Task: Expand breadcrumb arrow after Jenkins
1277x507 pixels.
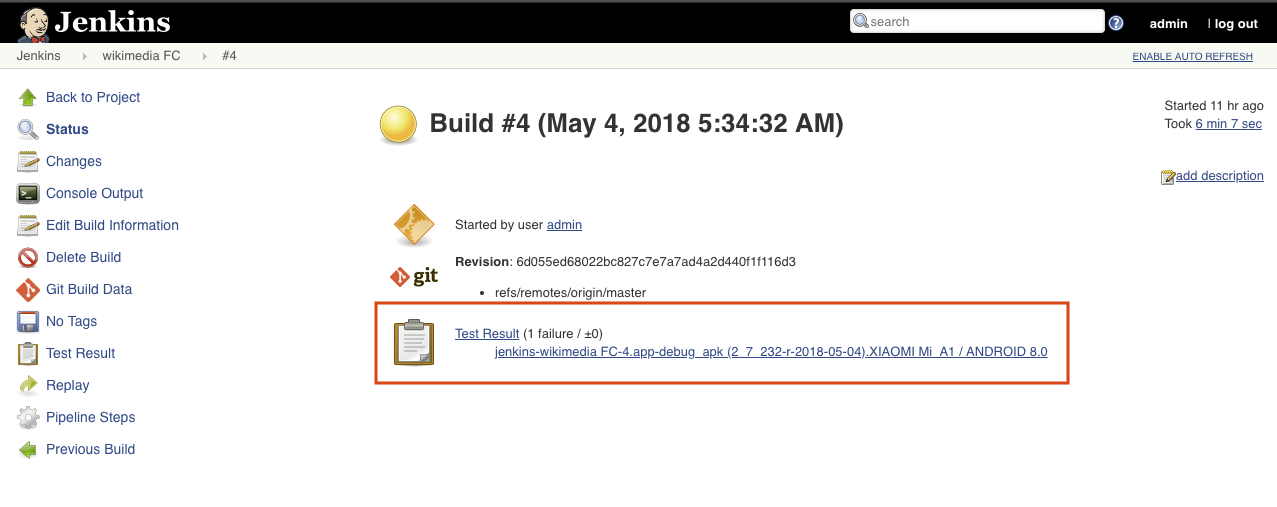Action: click(83, 56)
